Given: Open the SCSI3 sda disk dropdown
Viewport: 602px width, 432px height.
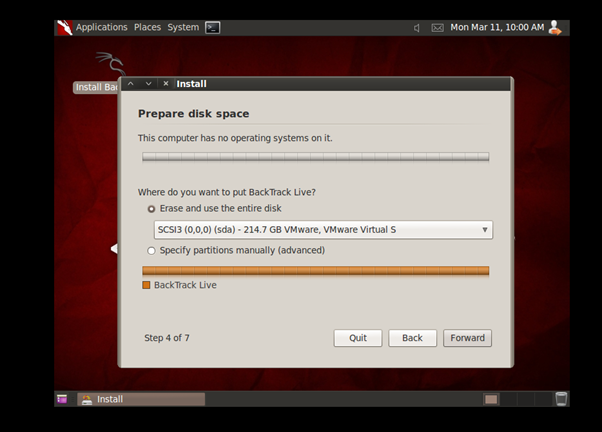Looking at the screenshot, I should (323, 230).
